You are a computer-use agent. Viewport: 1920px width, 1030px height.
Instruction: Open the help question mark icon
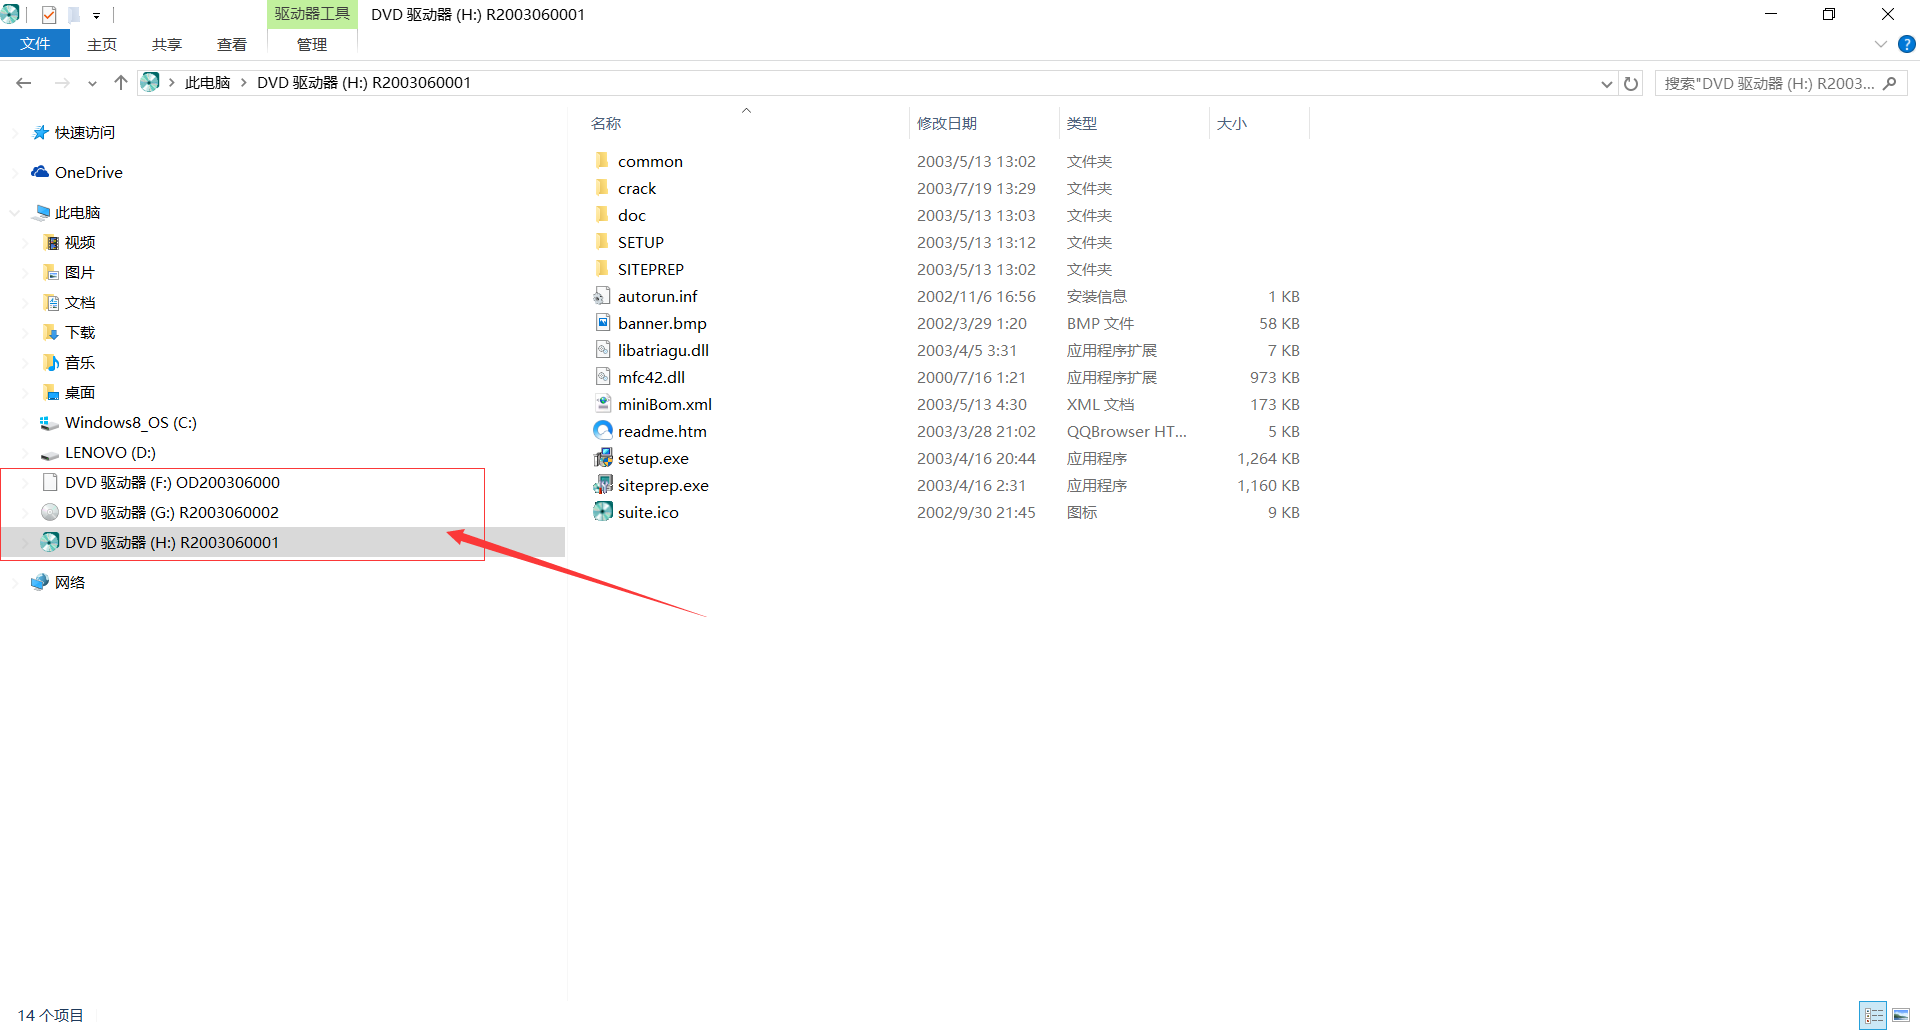[x=1906, y=44]
